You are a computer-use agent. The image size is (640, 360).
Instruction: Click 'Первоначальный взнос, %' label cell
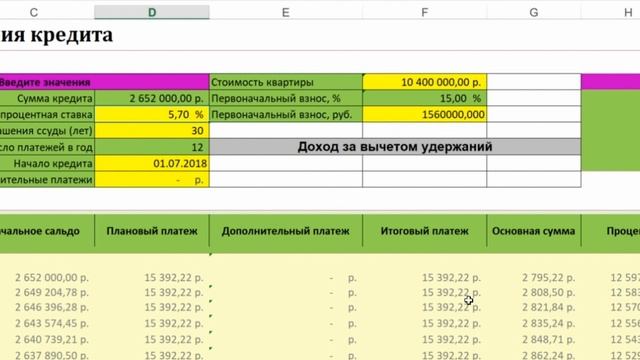(x=286, y=98)
